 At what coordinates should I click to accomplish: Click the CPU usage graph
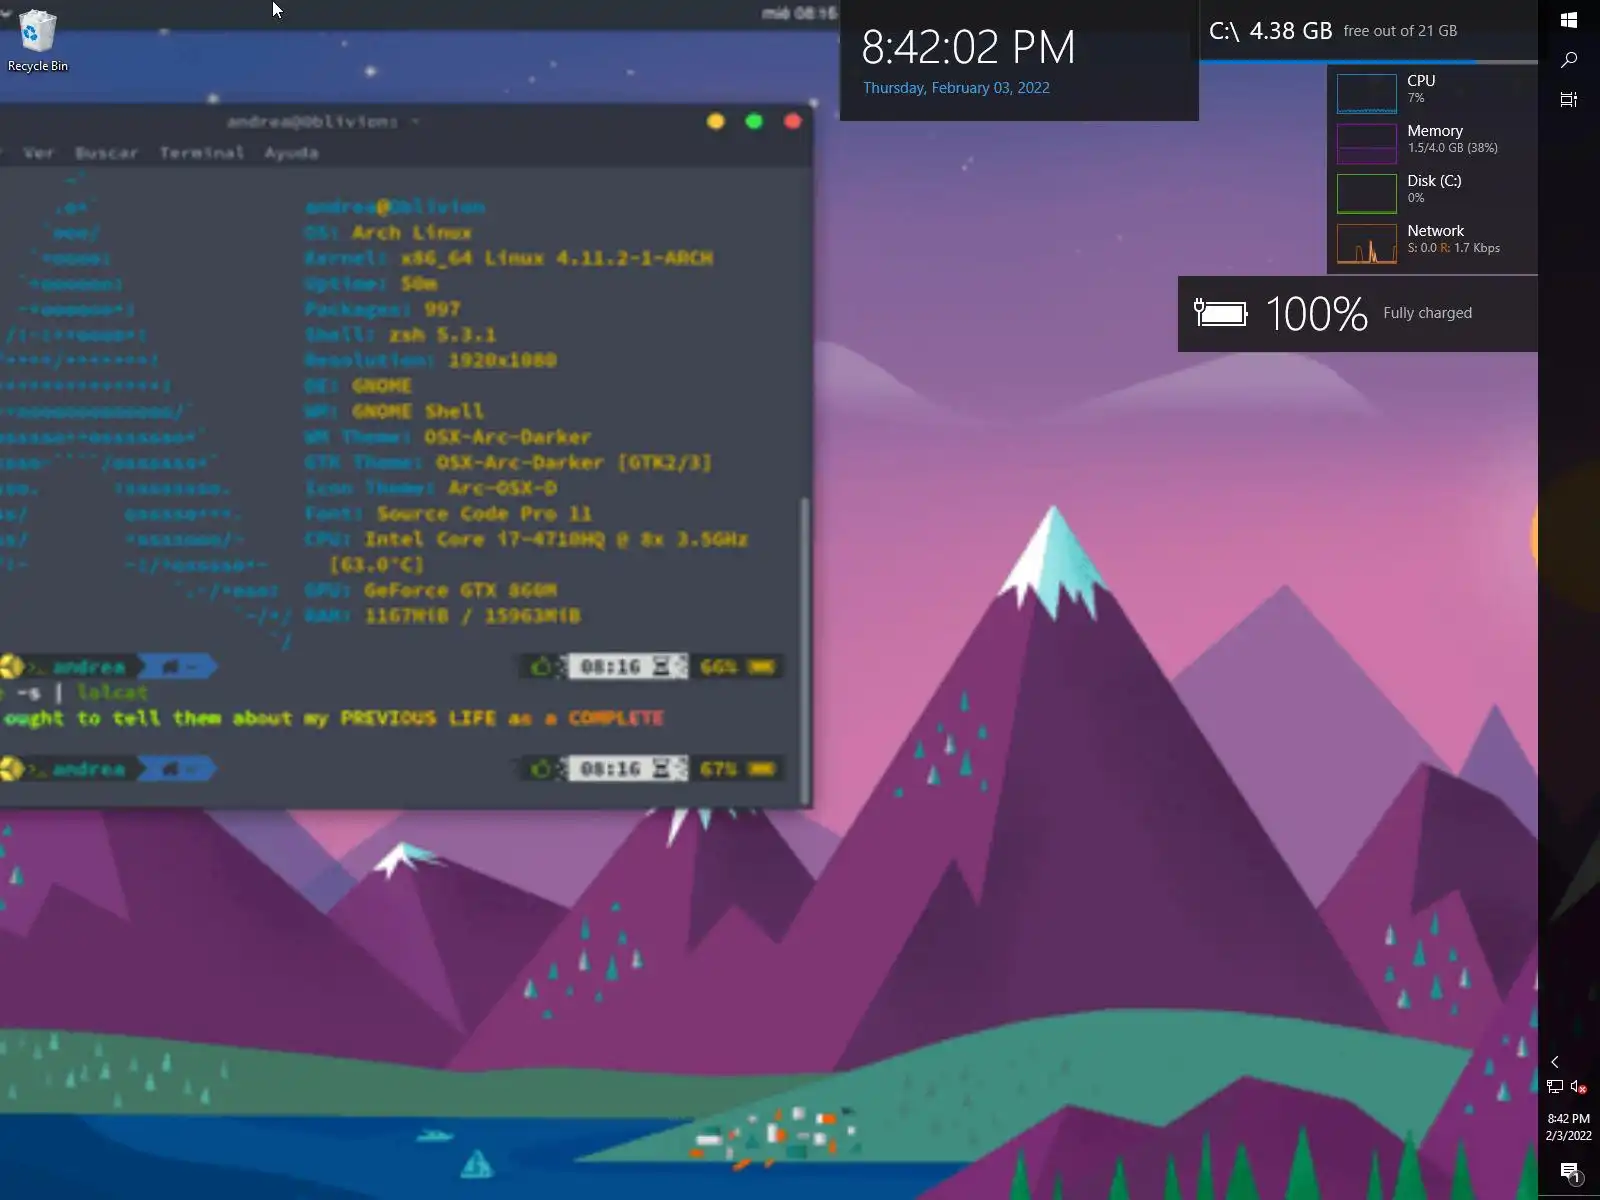[x=1367, y=93]
